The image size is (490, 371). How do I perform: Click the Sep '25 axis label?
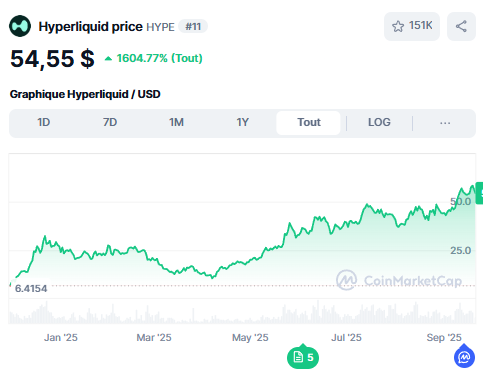(x=444, y=337)
